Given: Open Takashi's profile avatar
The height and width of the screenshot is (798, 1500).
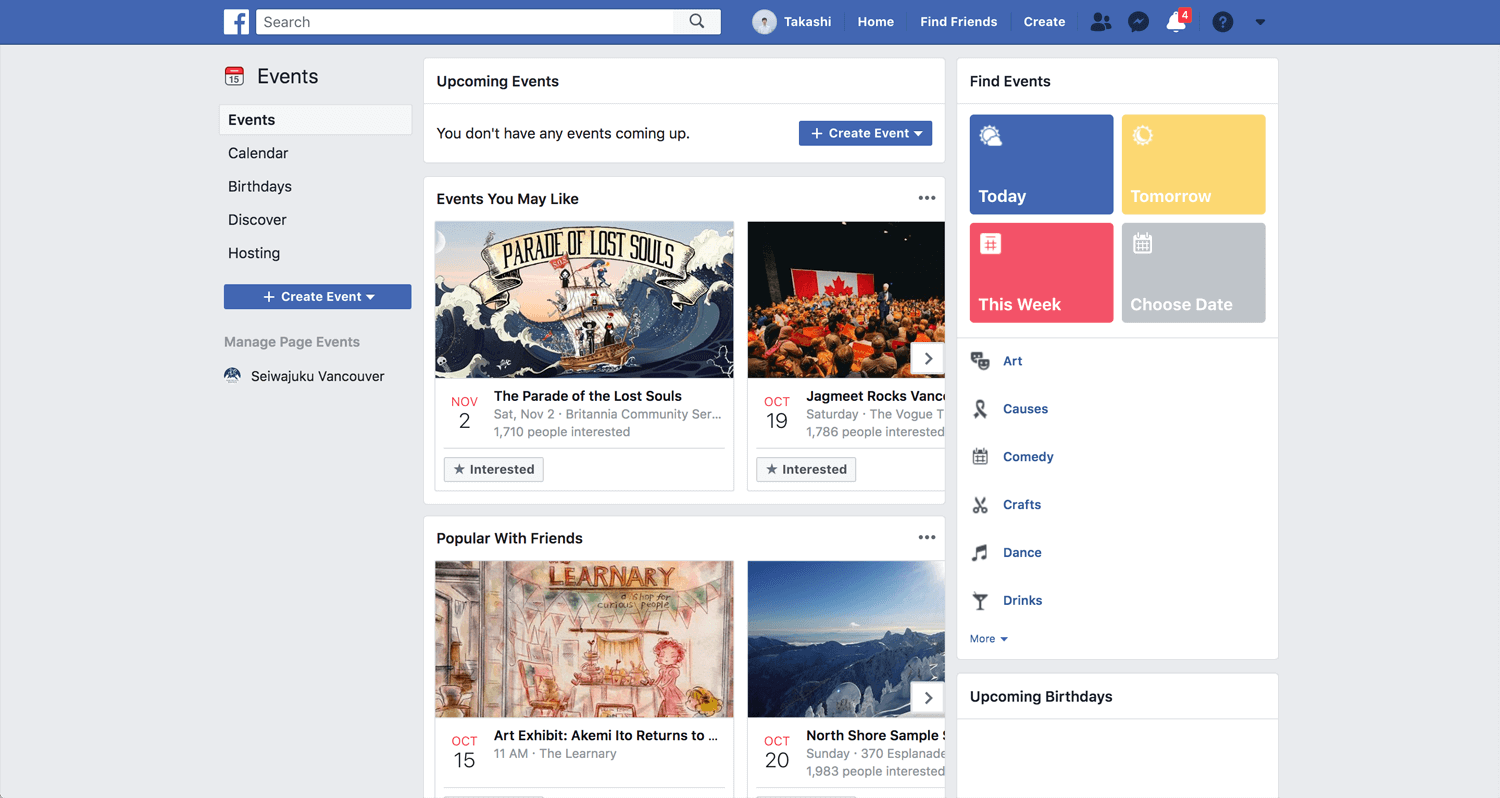Looking at the screenshot, I should click(x=764, y=22).
